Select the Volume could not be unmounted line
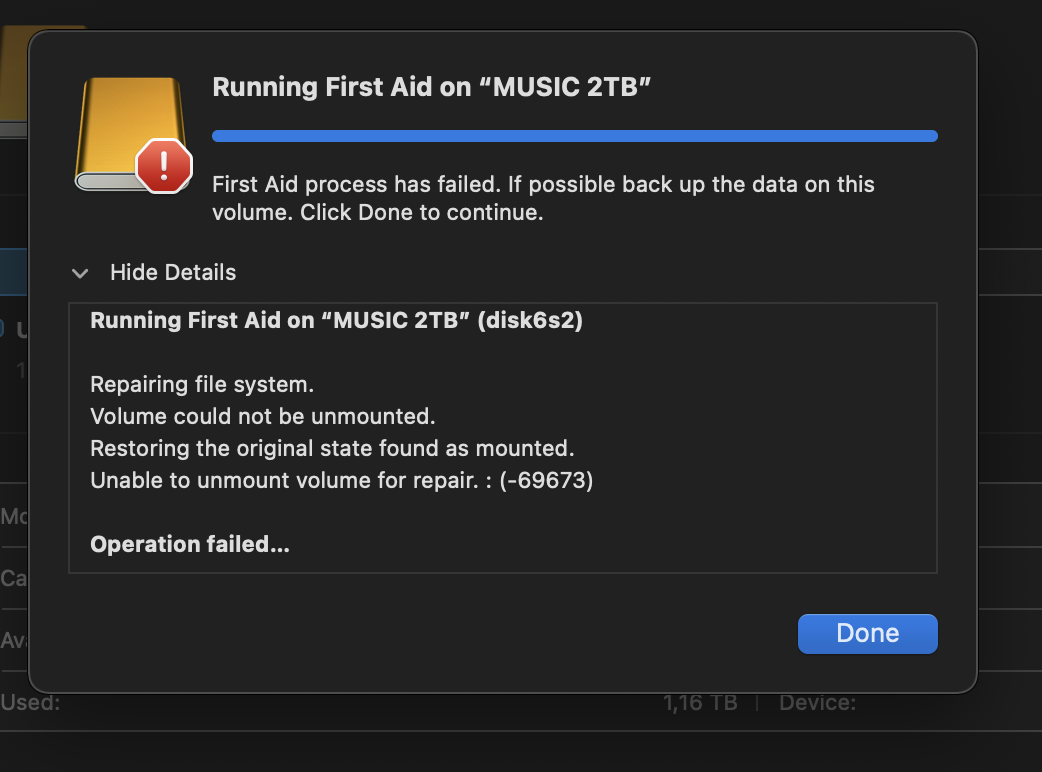Image resolution: width=1042 pixels, height=772 pixels. [x=262, y=416]
